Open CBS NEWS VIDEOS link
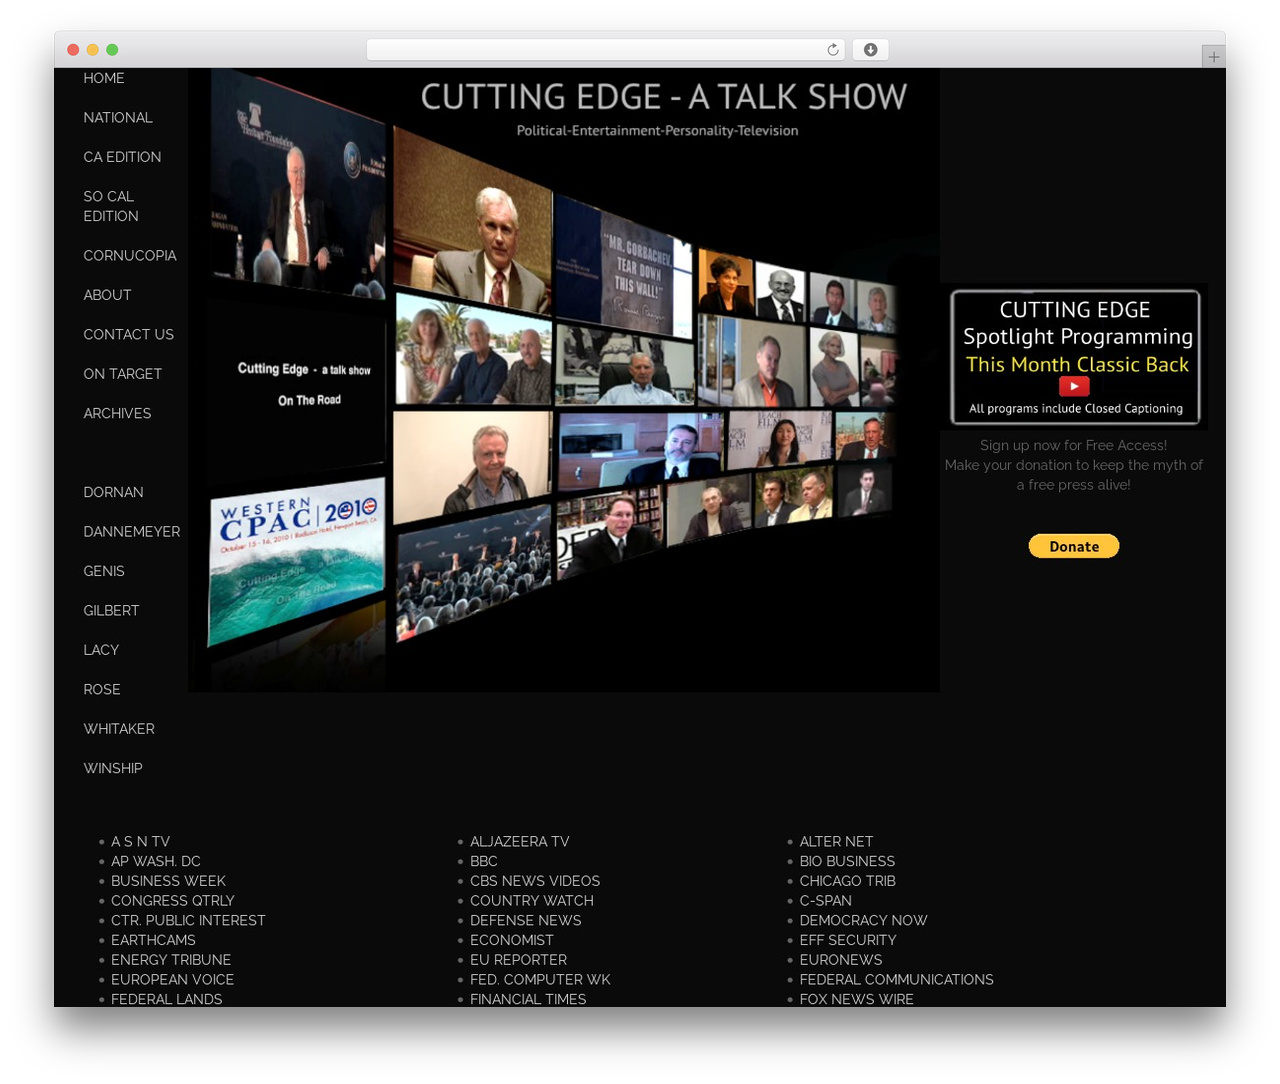 point(535,881)
